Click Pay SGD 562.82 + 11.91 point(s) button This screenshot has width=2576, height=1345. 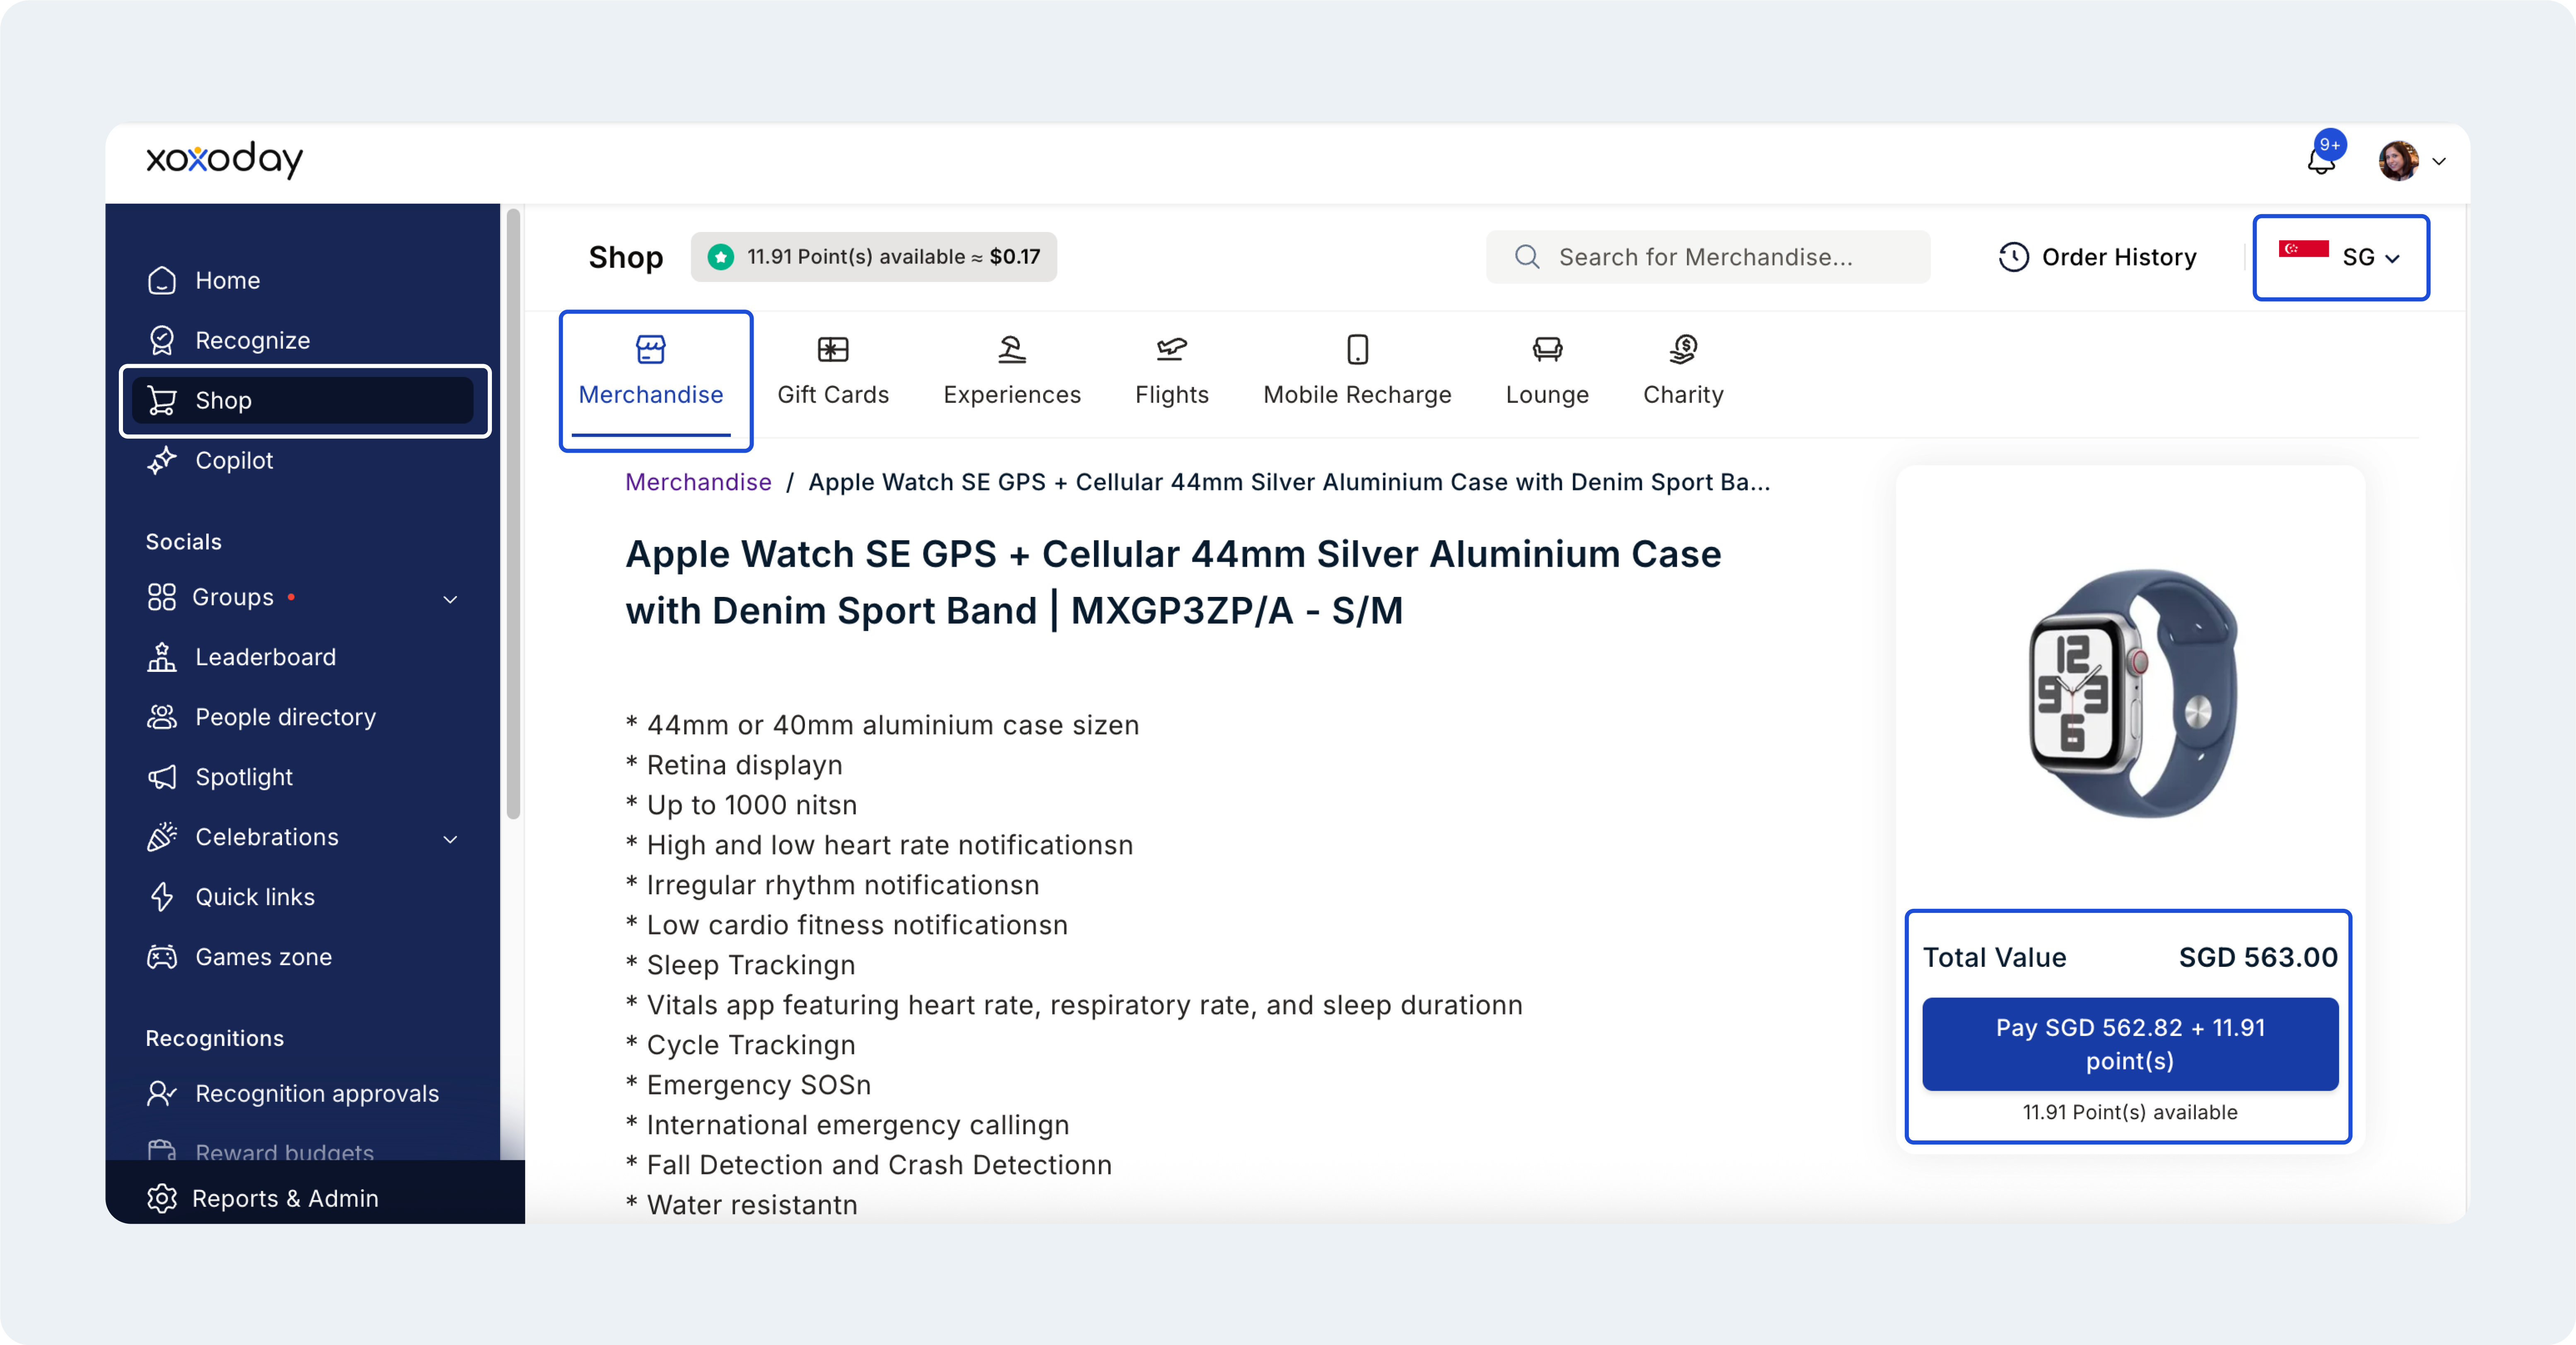(x=2130, y=1044)
